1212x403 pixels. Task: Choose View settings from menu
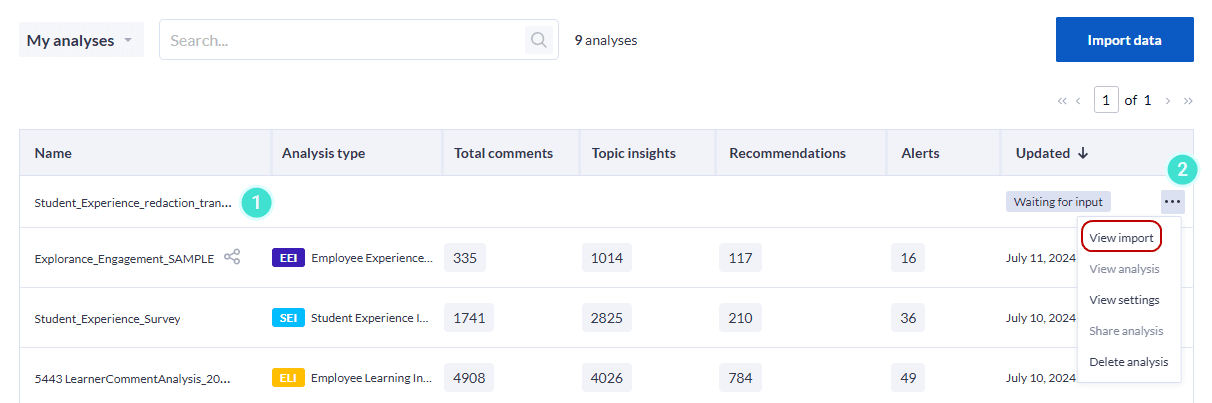click(1124, 299)
